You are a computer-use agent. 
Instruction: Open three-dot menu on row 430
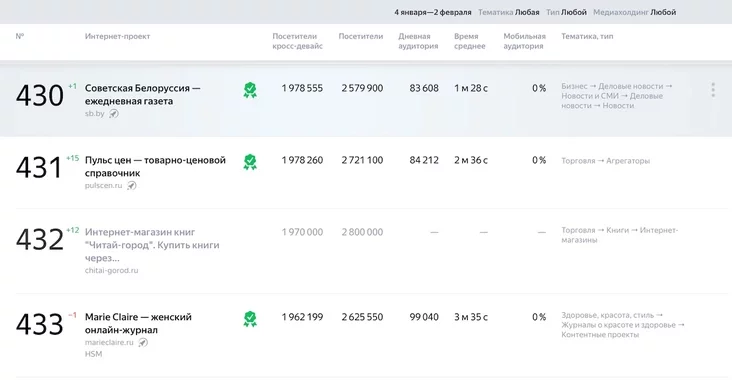[713, 90]
